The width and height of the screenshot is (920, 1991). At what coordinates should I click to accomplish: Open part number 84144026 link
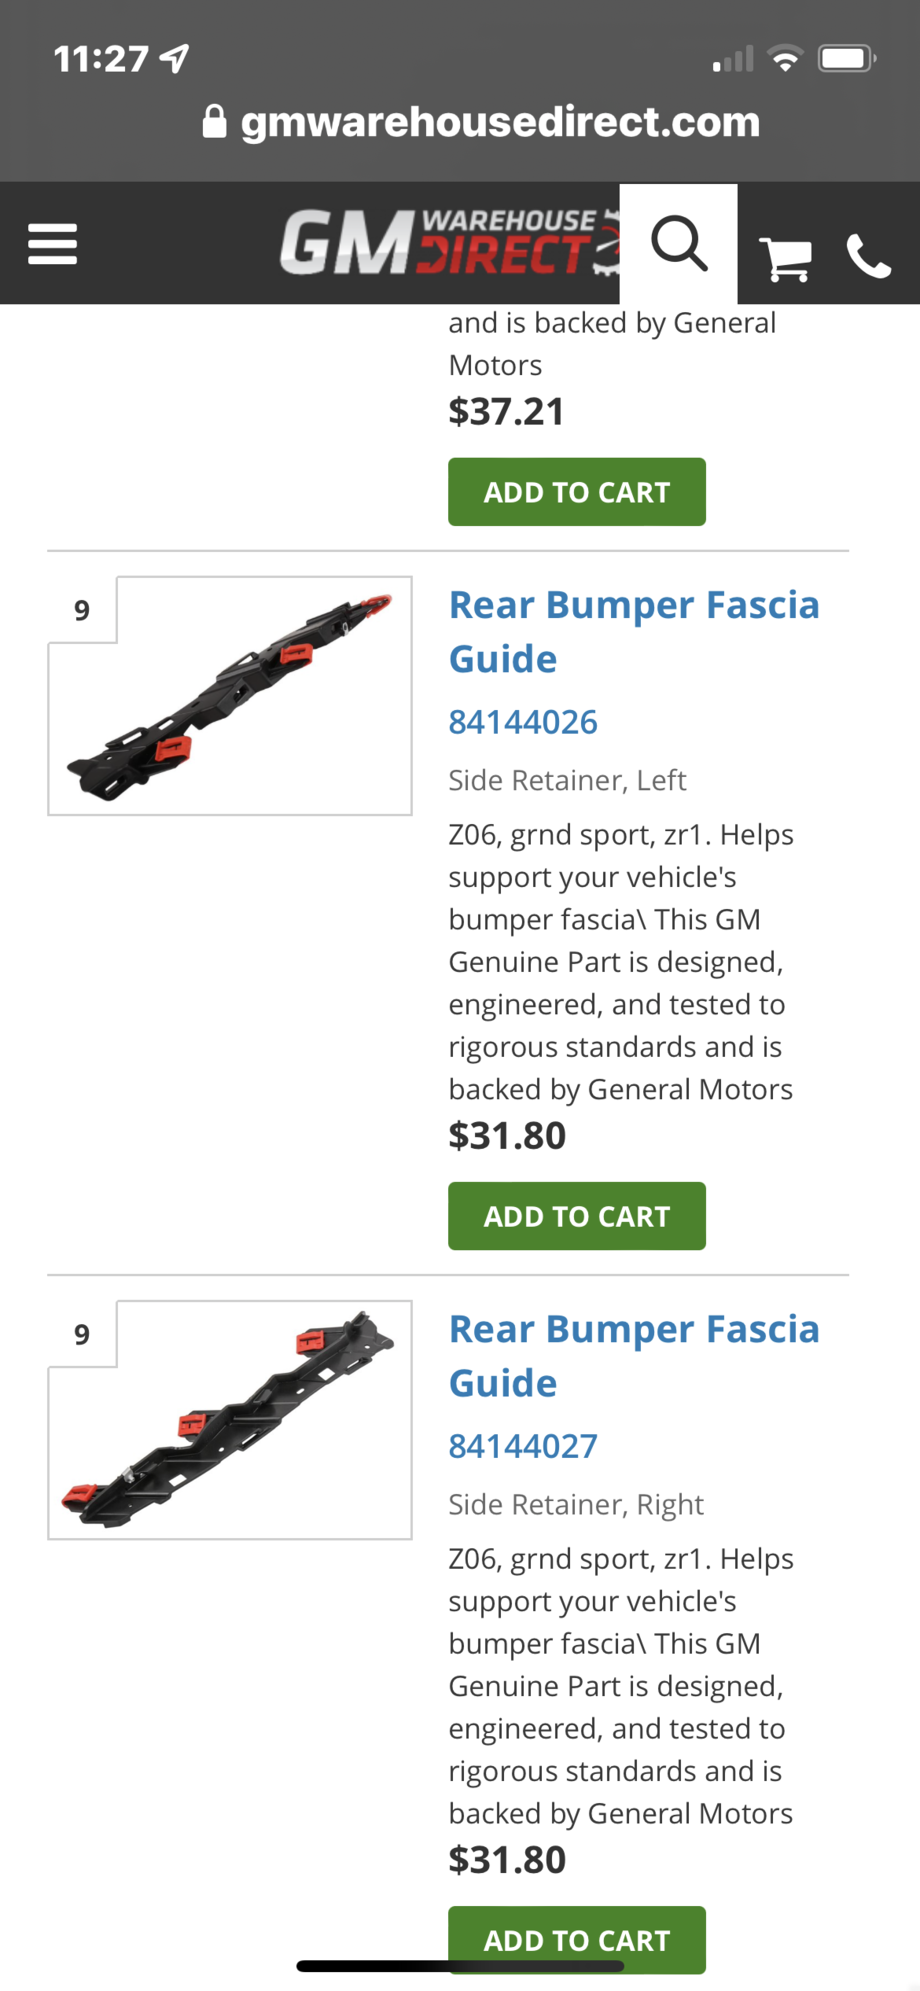pyautogui.click(x=522, y=722)
